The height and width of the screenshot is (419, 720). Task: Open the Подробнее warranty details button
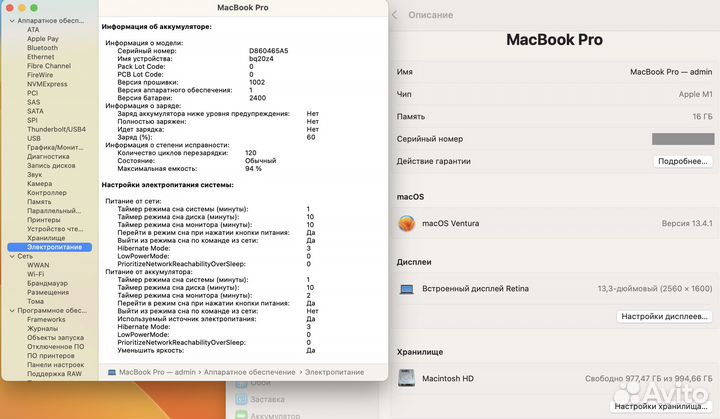coord(682,161)
